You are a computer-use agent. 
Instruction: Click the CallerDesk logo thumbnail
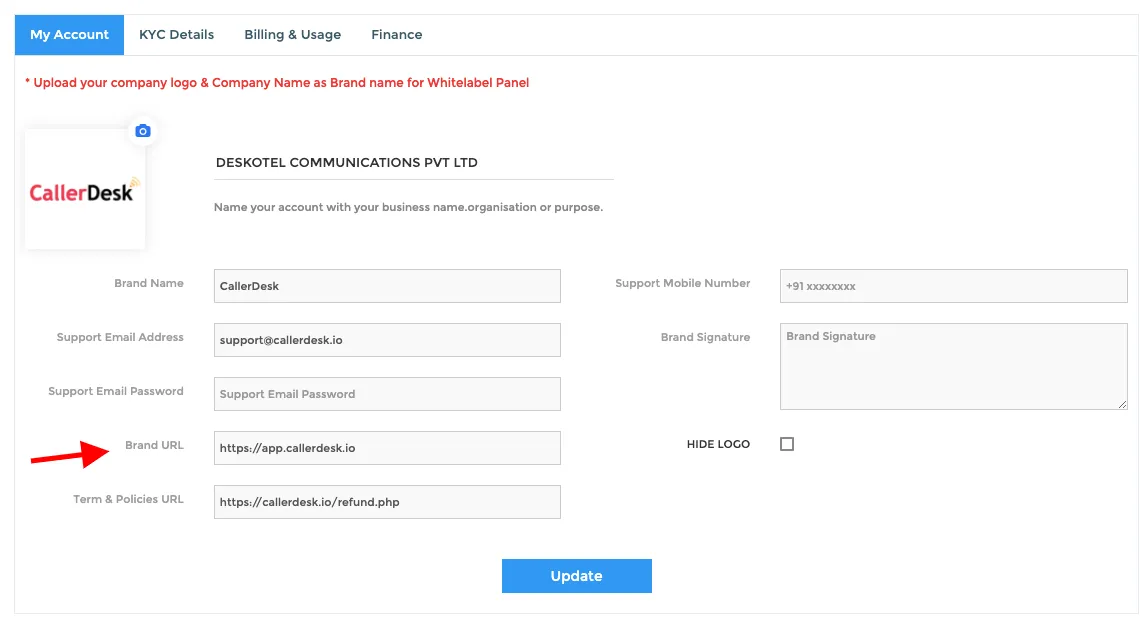[x=84, y=190]
